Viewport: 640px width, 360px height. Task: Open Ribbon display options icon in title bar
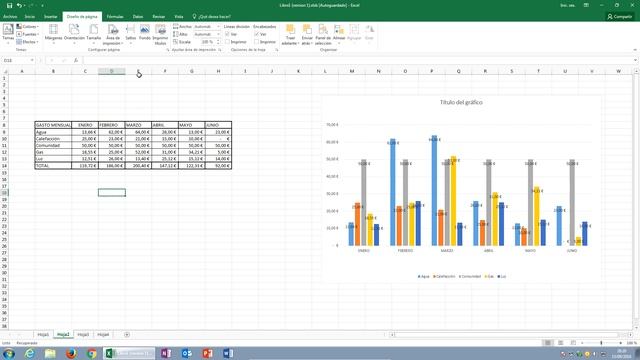tap(586, 5)
